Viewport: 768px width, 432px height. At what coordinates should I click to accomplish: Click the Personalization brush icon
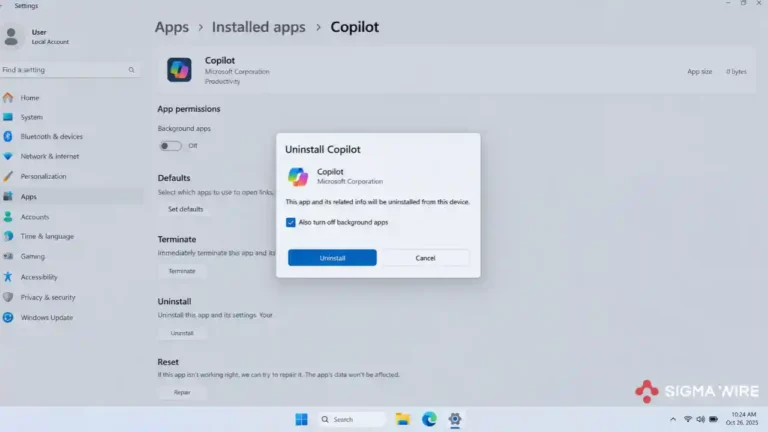pyautogui.click(x=8, y=176)
